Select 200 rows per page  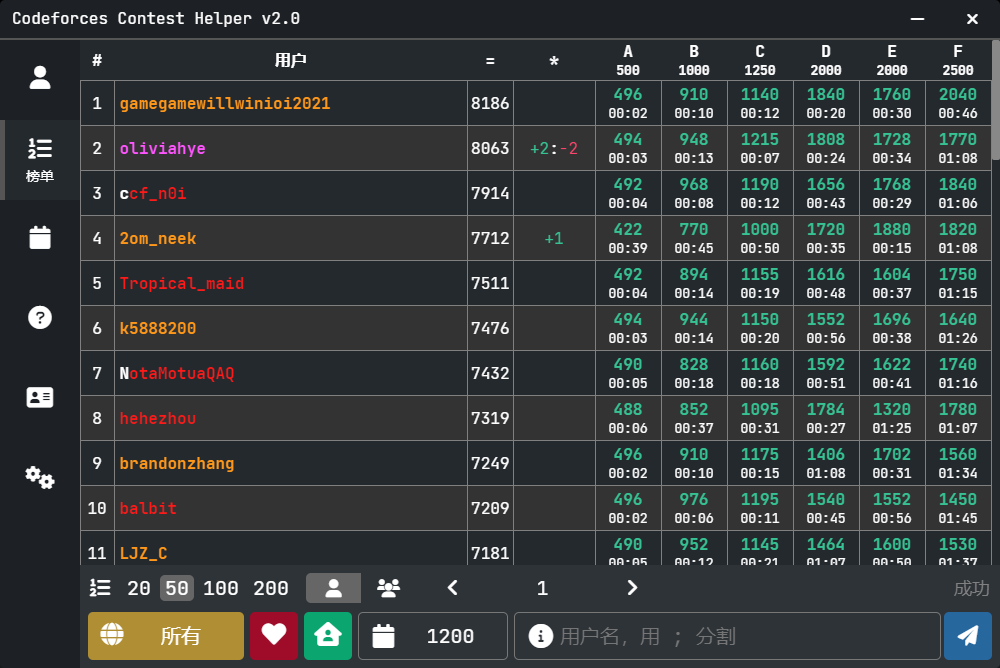click(x=271, y=588)
